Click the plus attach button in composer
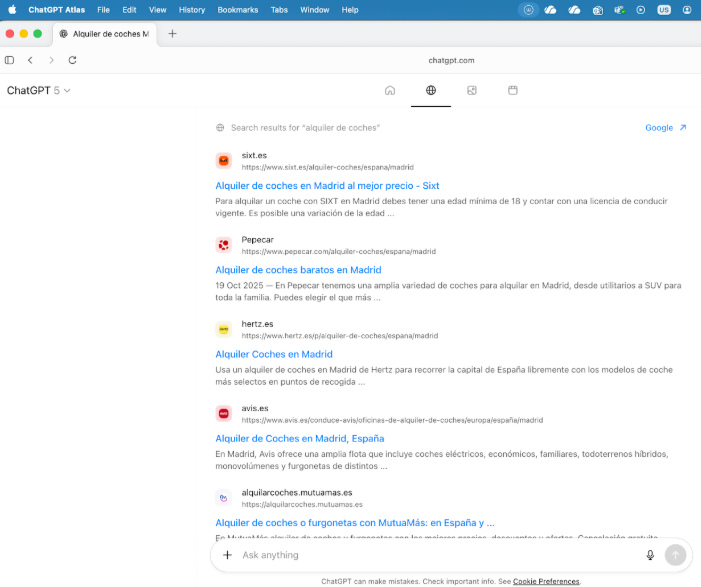 click(x=227, y=555)
